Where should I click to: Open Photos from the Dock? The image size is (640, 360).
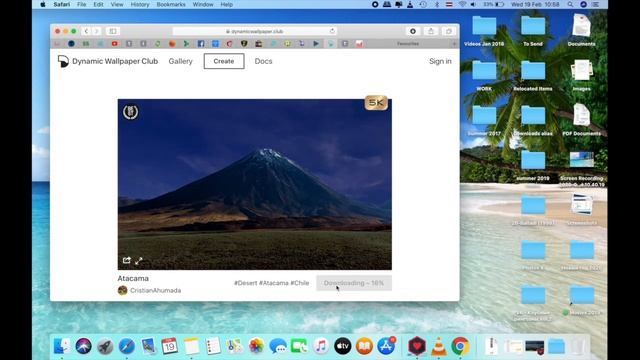click(256, 346)
